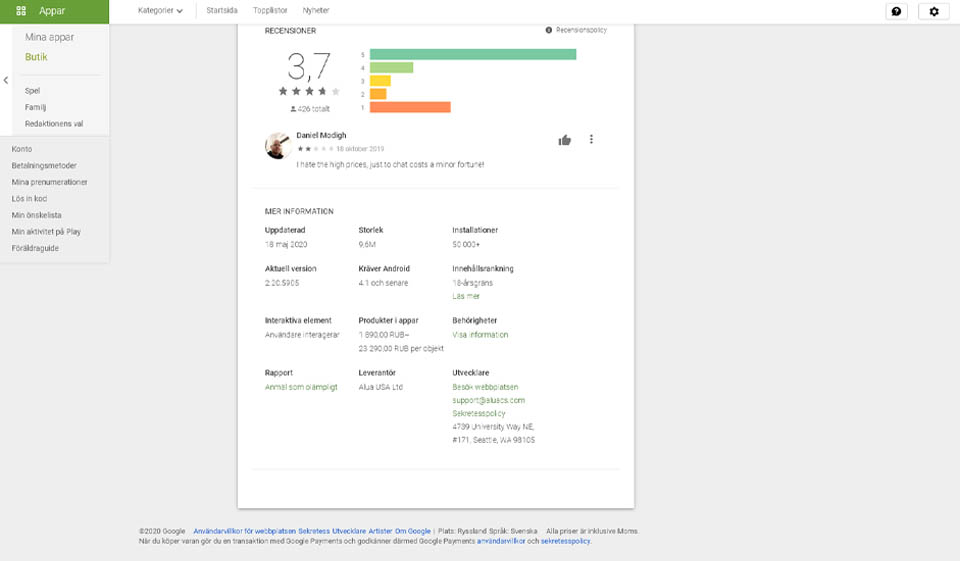Collapse the sidebar with left arrow

pyautogui.click(x=6, y=80)
